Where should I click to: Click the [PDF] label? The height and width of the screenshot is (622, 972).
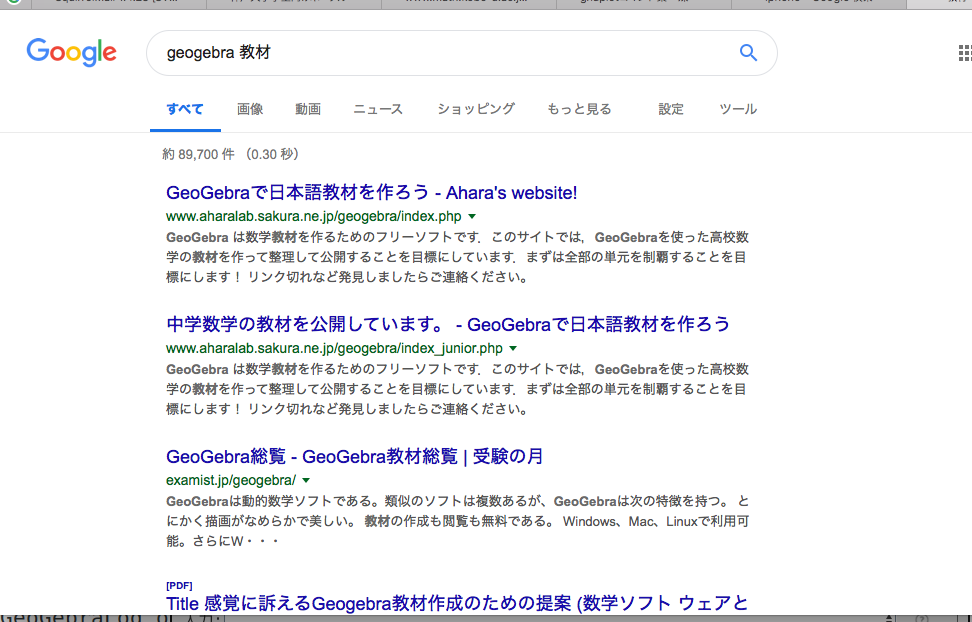point(179,585)
